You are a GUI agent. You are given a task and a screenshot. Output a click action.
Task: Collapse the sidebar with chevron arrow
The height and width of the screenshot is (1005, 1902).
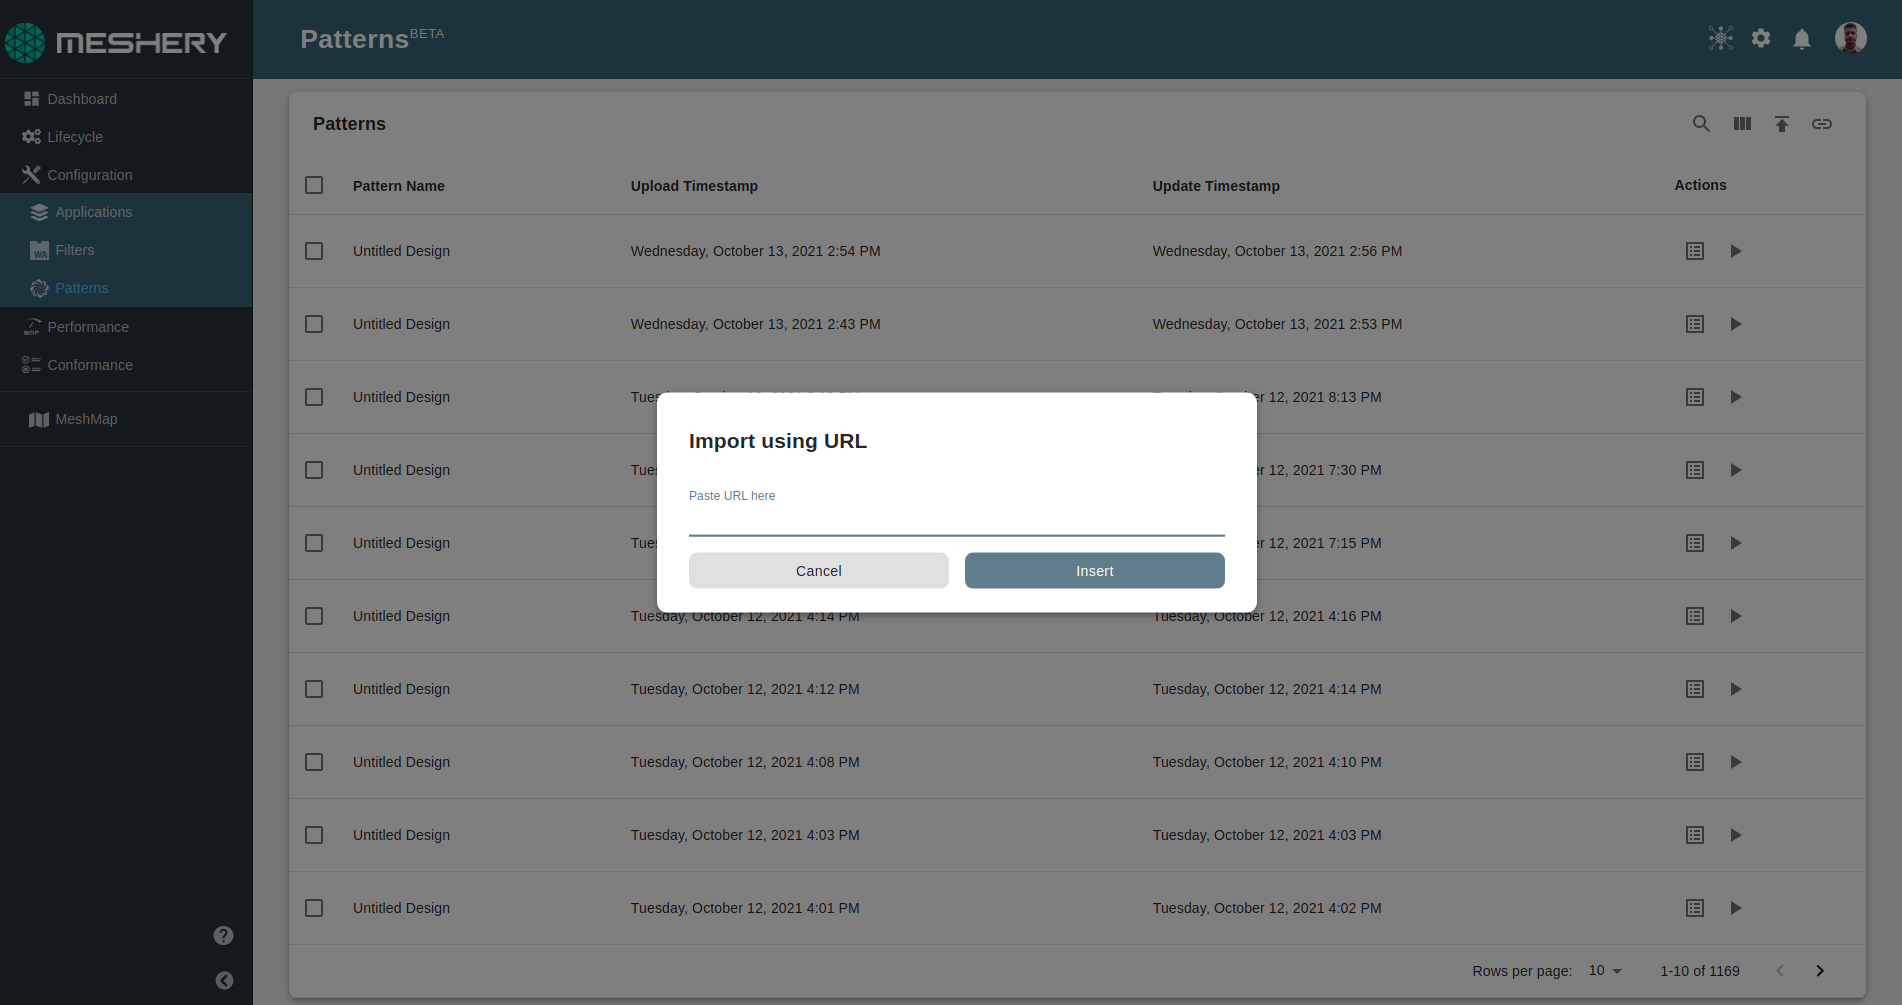click(224, 980)
